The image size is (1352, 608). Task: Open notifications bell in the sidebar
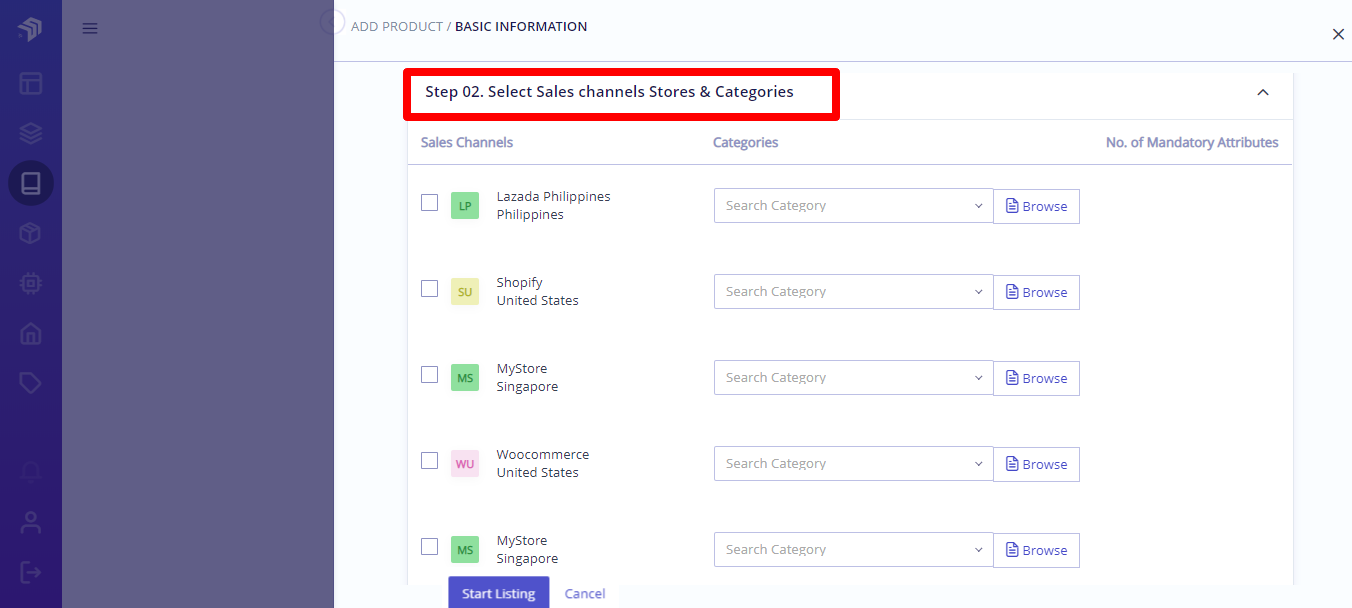pyautogui.click(x=30, y=472)
